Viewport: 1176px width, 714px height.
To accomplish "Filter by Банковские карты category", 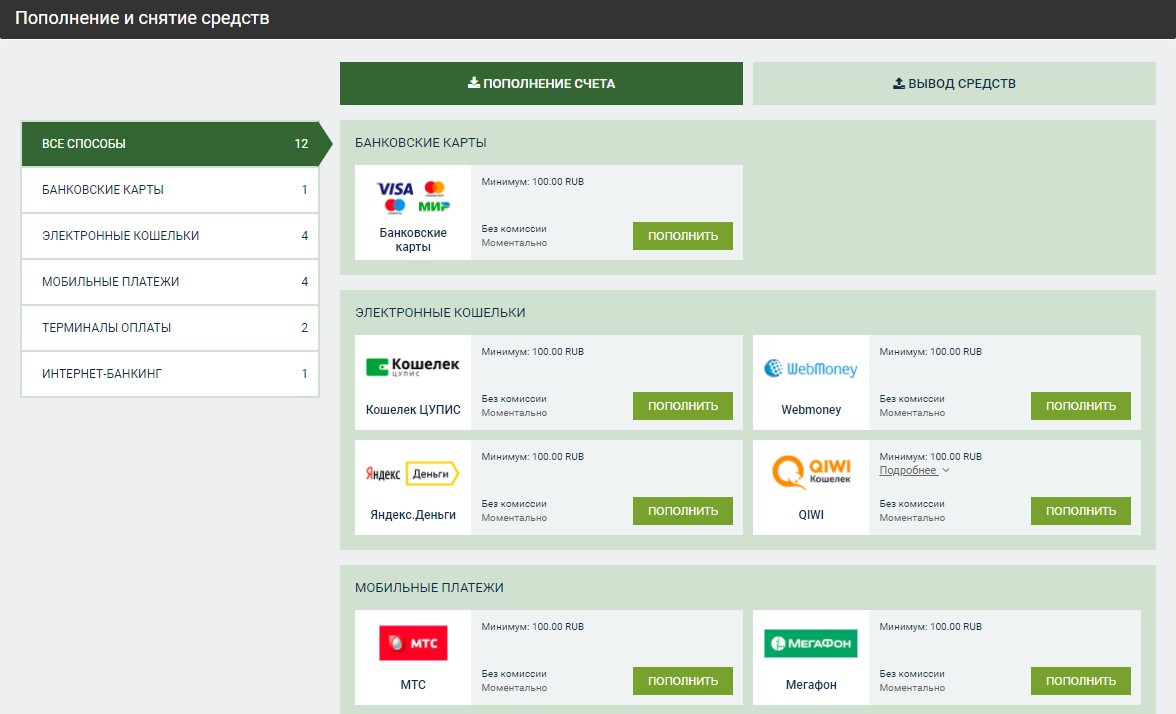I will [x=170, y=190].
